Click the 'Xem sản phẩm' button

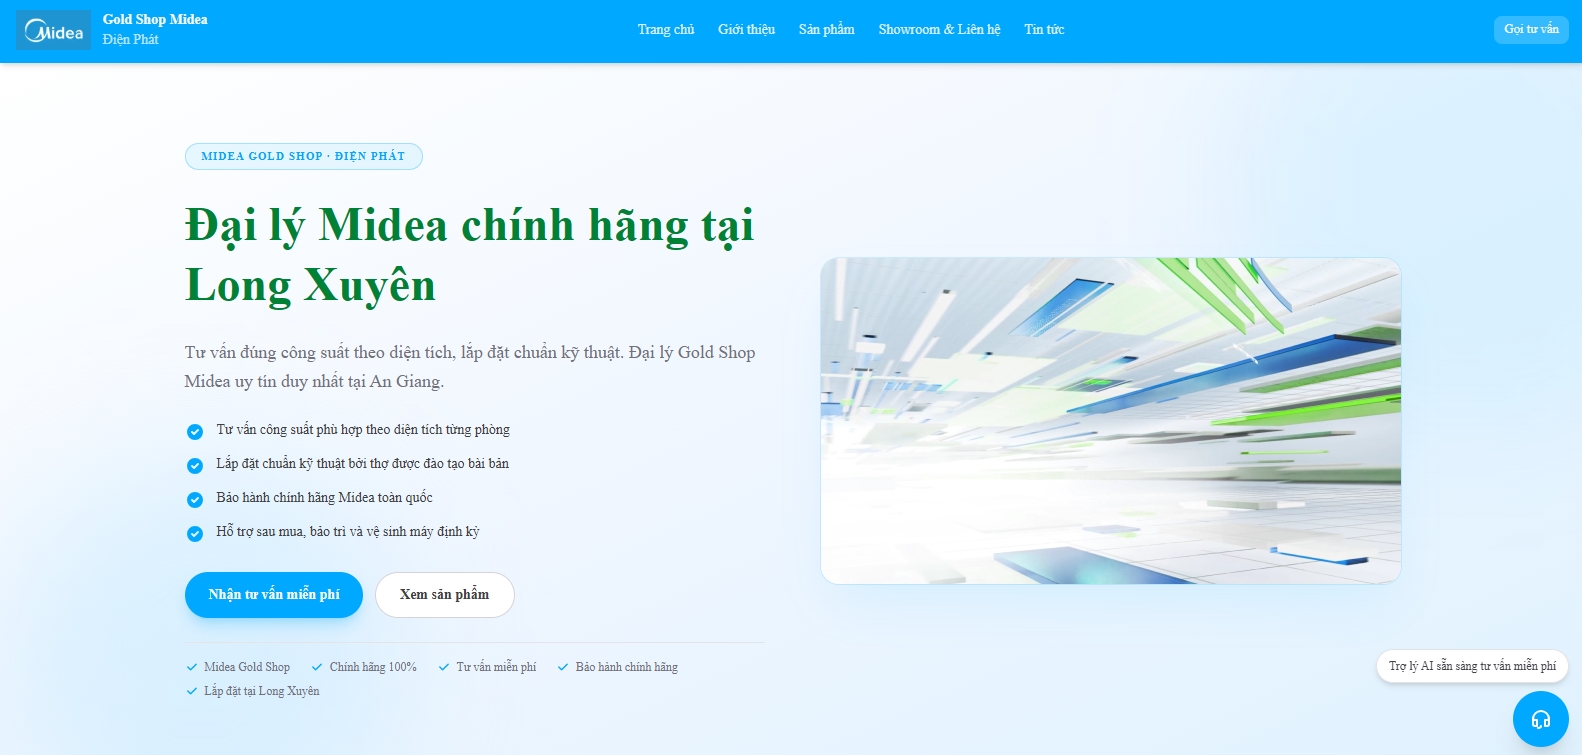point(445,595)
